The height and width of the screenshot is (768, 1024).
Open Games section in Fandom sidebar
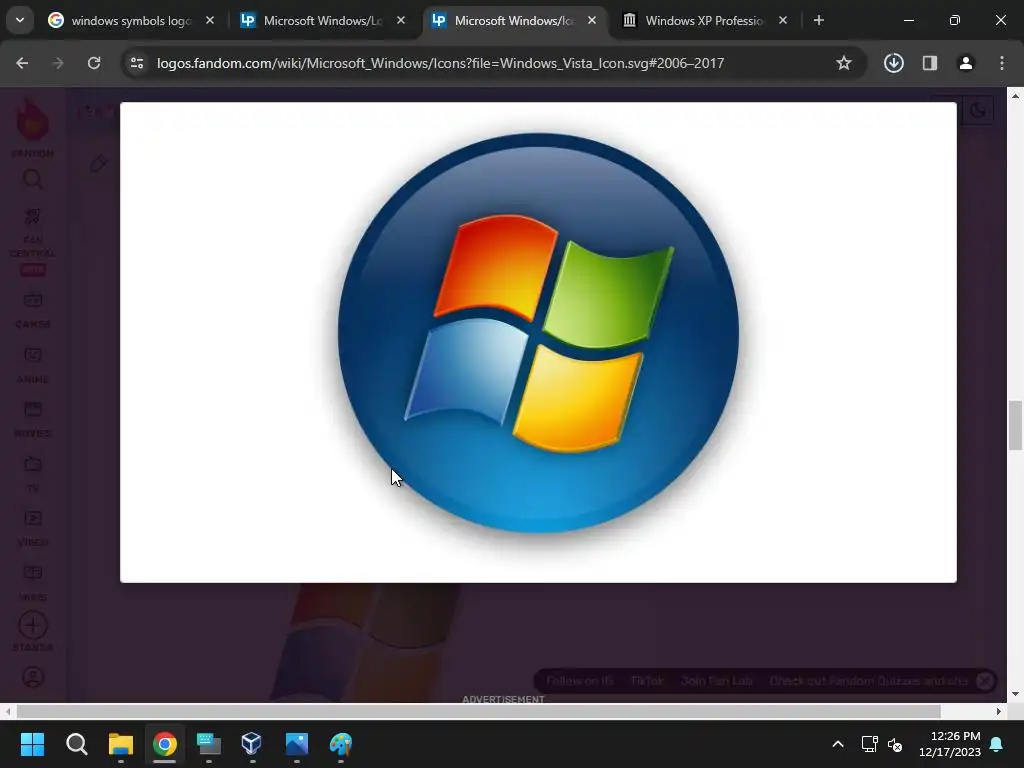(x=33, y=310)
